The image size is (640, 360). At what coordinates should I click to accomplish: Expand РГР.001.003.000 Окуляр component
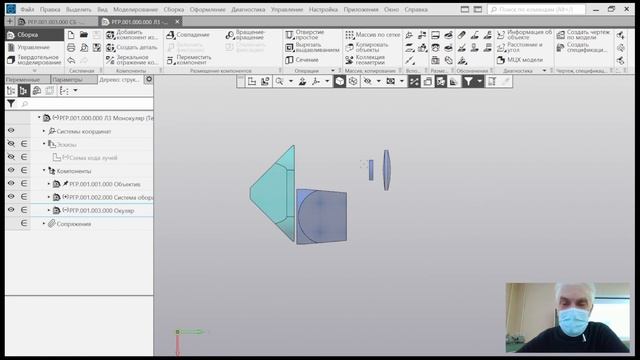[49, 210]
